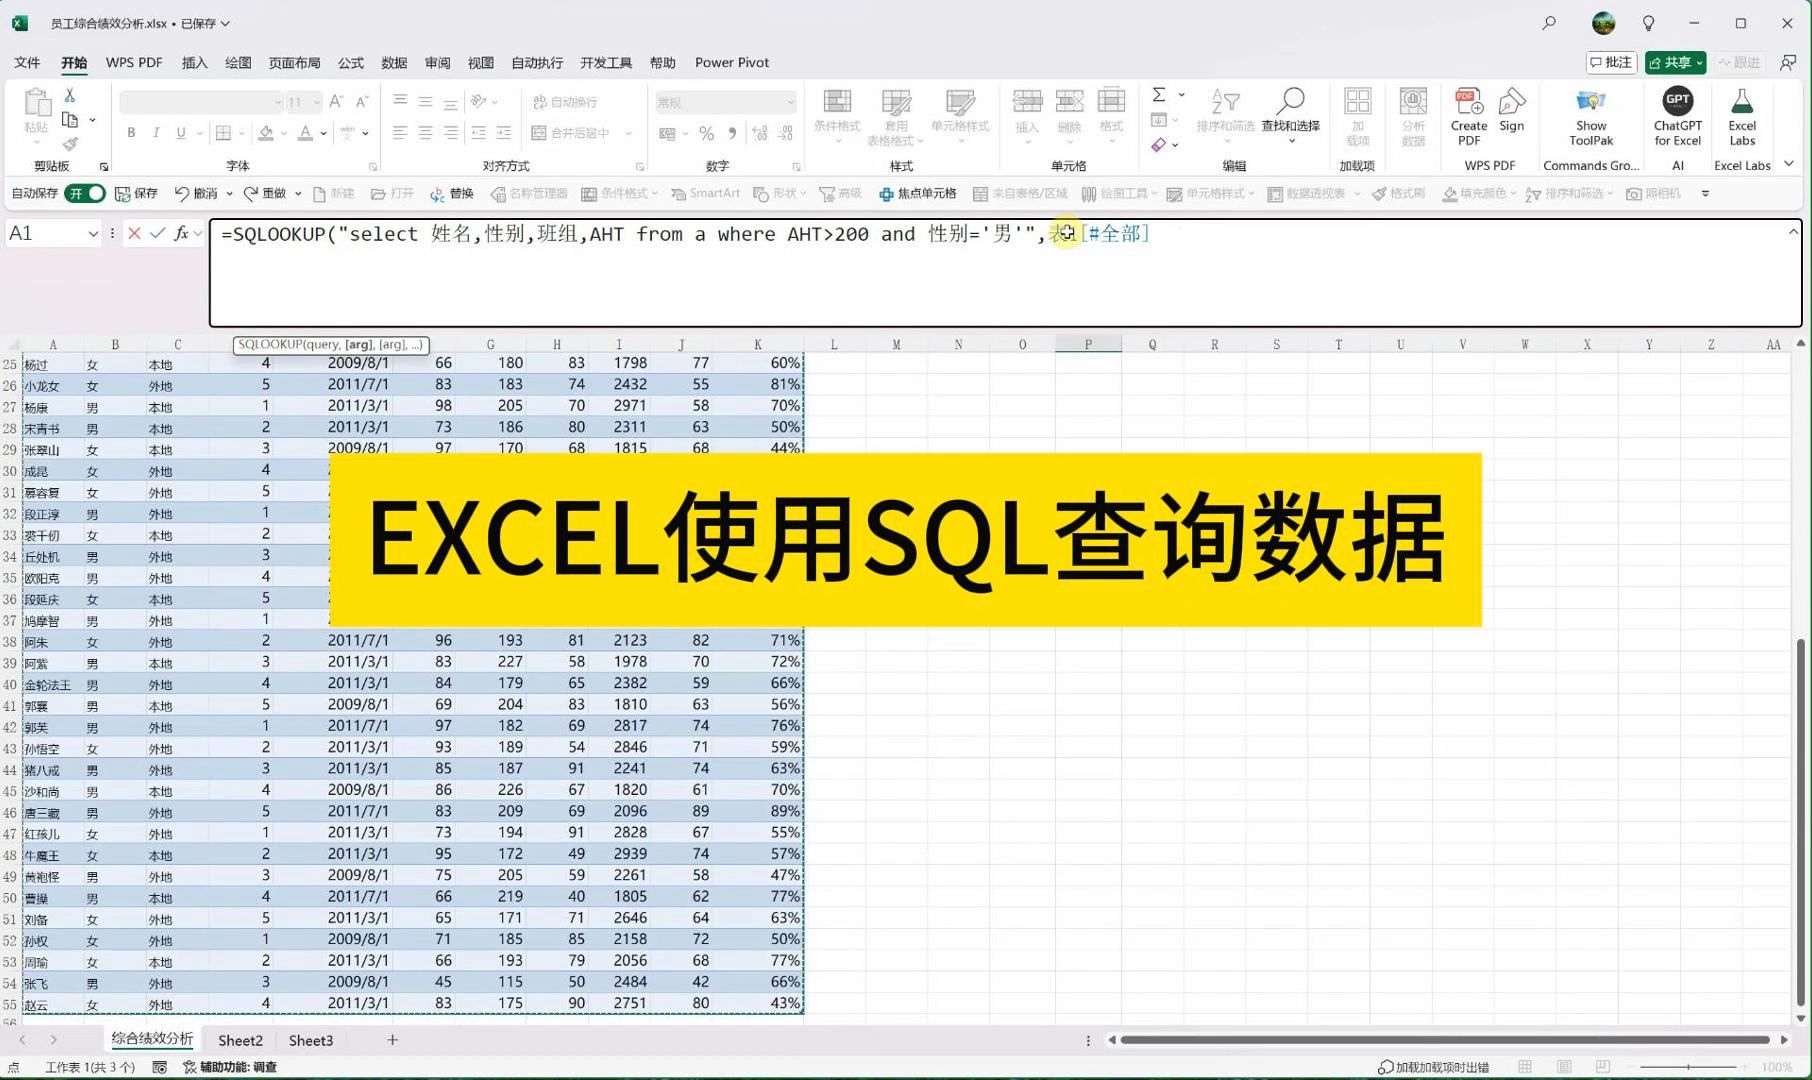Viewport: 1812px width, 1080px height.
Task: Toggle 自动保存 autosave switch off
Action: coord(84,193)
